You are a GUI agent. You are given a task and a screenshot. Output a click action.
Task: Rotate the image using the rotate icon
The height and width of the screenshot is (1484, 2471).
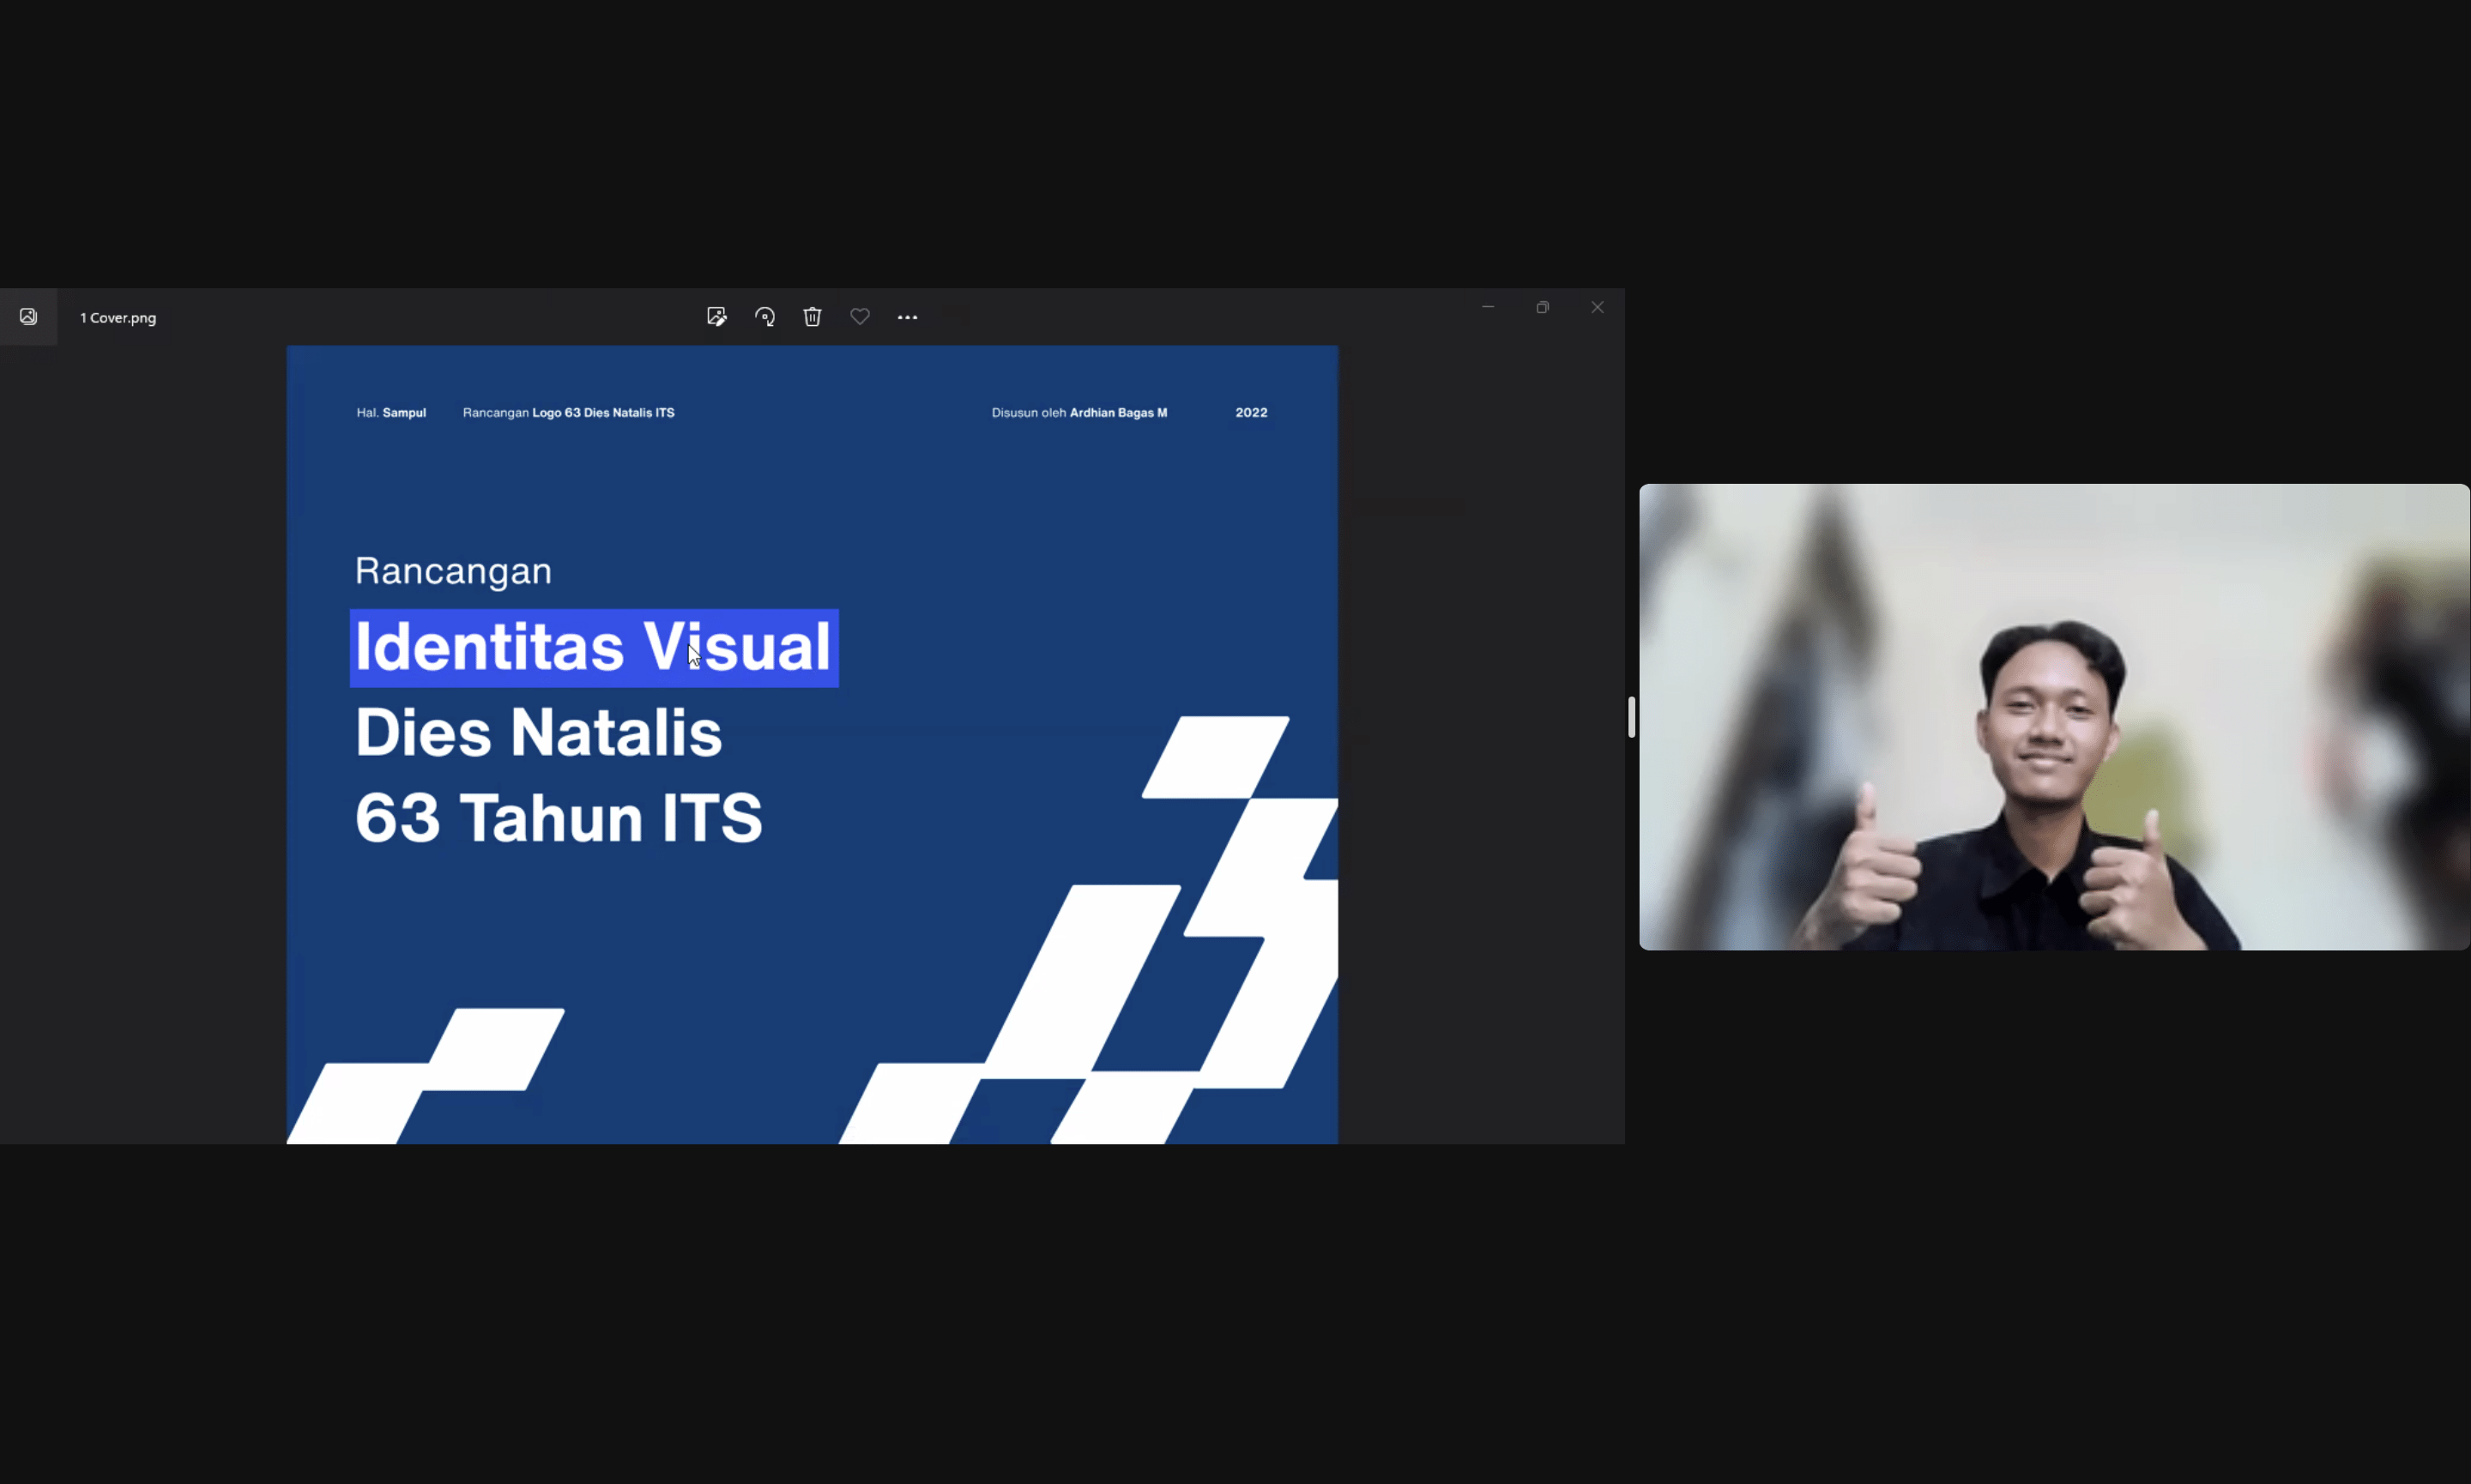(765, 317)
